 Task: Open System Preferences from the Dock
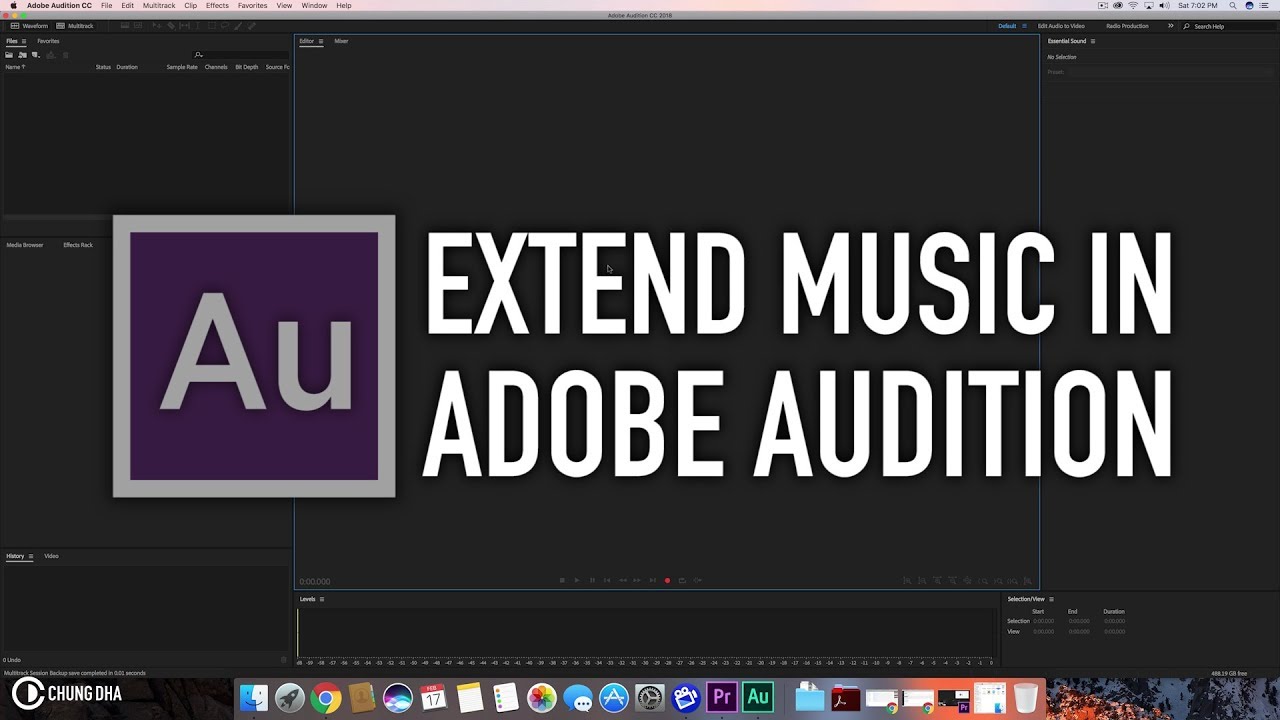click(x=650, y=697)
